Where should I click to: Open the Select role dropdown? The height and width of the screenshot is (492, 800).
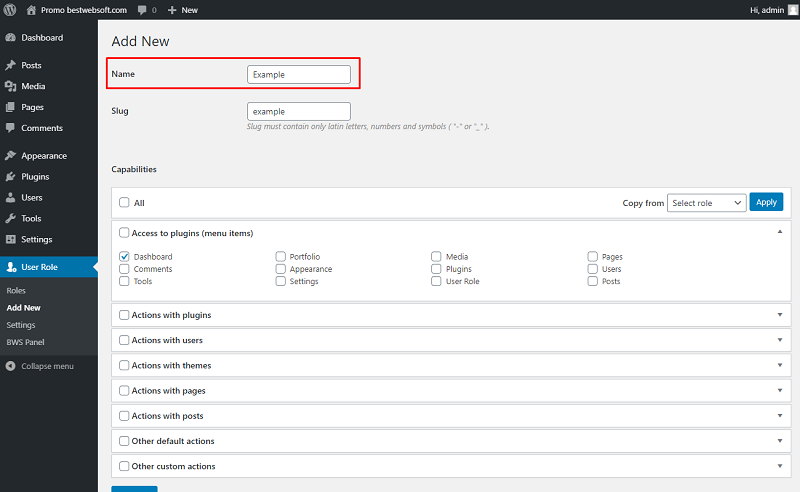tap(707, 203)
